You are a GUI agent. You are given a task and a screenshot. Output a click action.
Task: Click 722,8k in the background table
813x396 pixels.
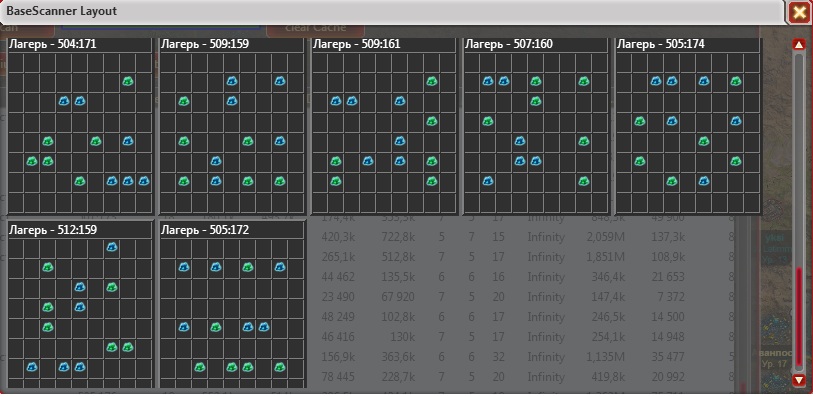pos(398,237)
